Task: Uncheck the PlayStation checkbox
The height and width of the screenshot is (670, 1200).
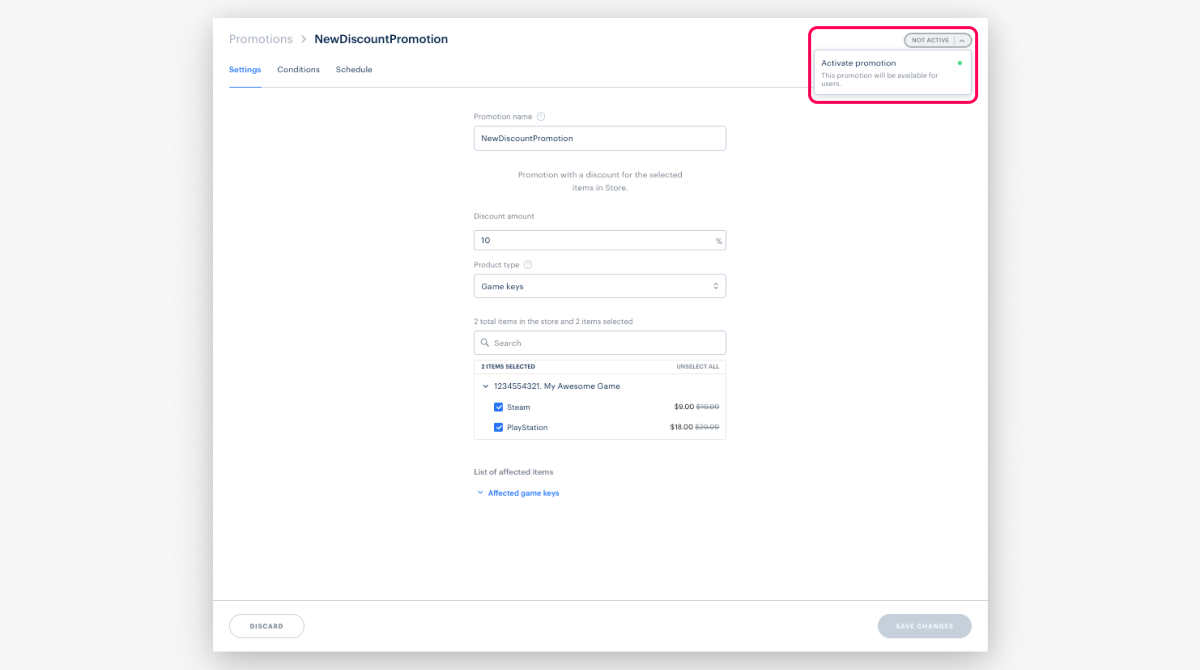Action: [x=499, y=428]
